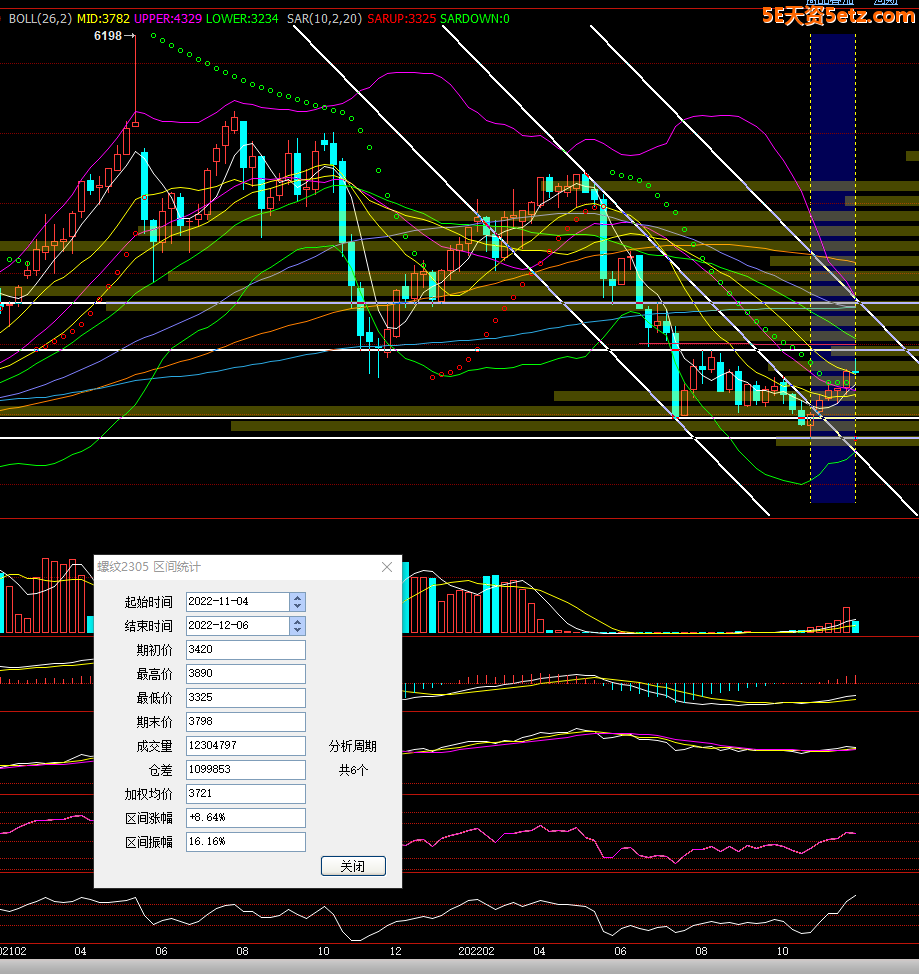Click the SARDOWN:0 indicator value
Viewport: 919px width, 974px height.
pos(475,19)
